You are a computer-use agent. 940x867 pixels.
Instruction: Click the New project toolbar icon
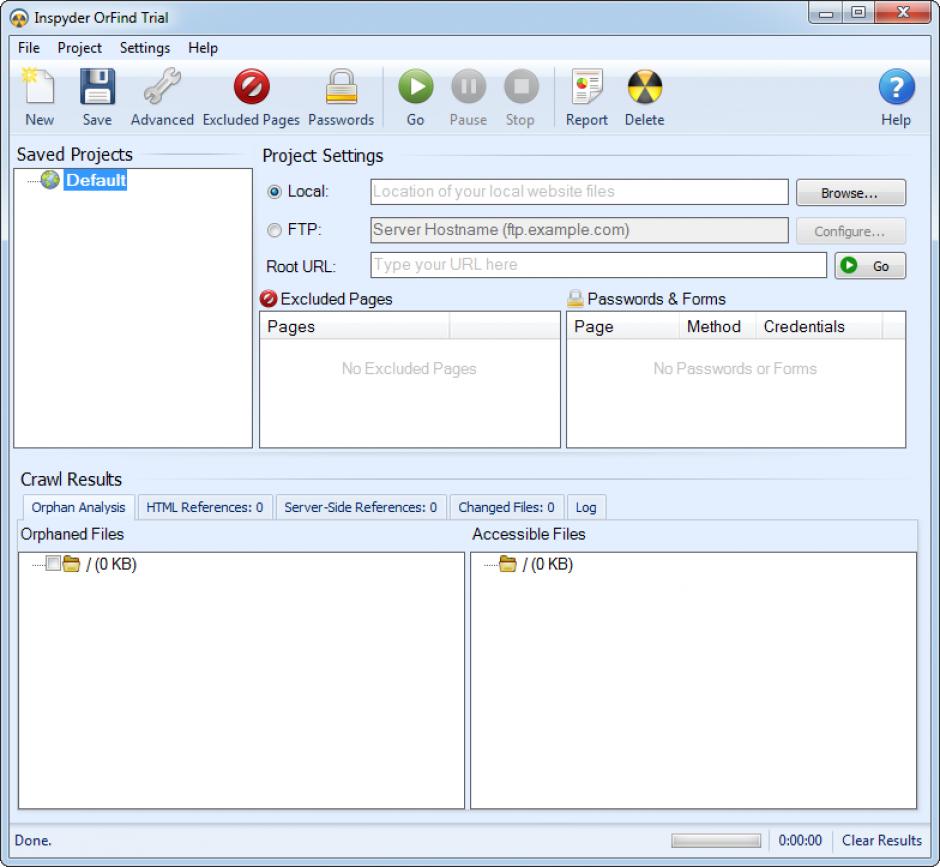tap(39, 89)
